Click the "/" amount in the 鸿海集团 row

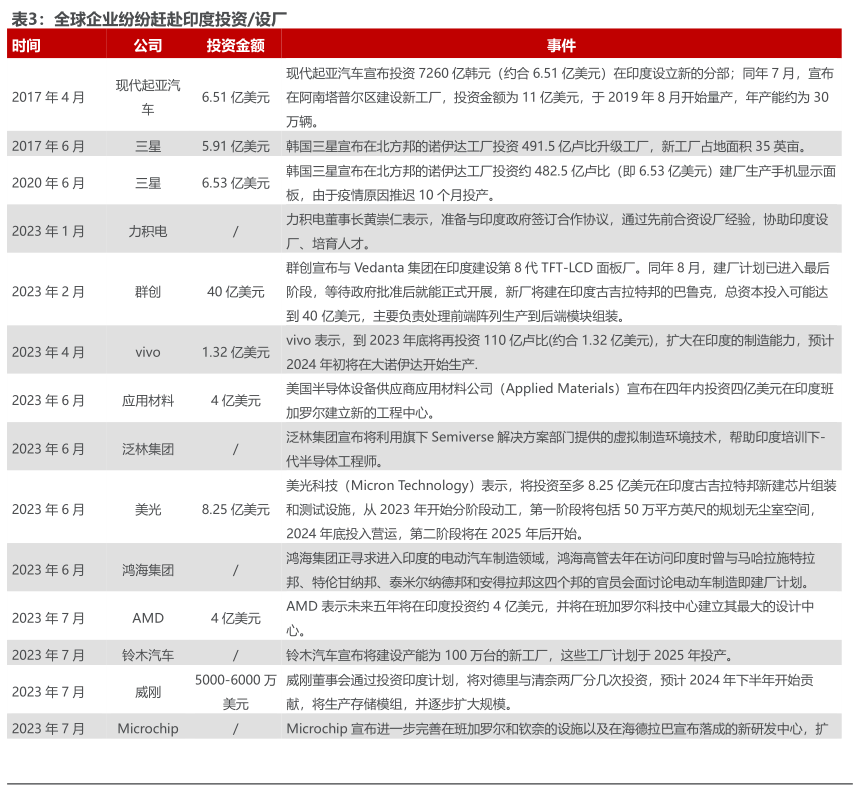point(235,570)
